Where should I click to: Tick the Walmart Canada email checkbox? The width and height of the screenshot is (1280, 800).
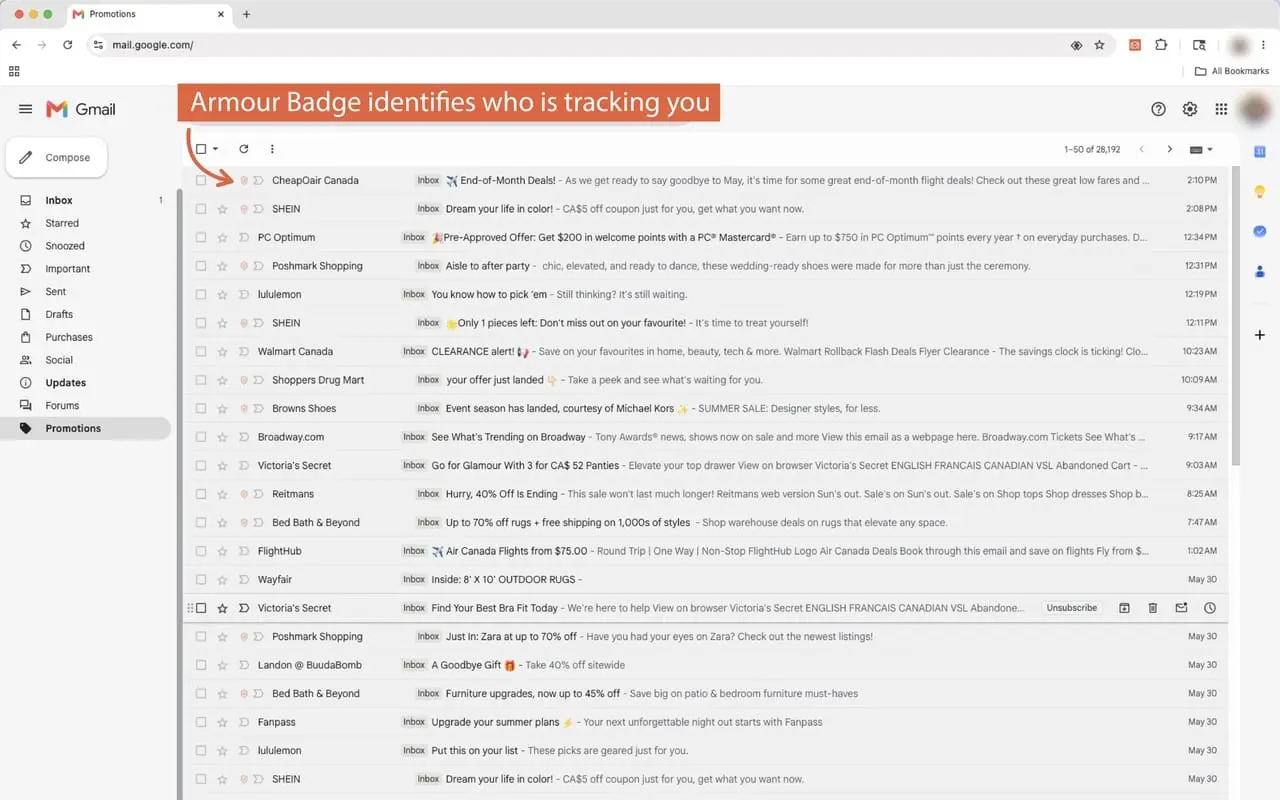[x=201, y=352]
